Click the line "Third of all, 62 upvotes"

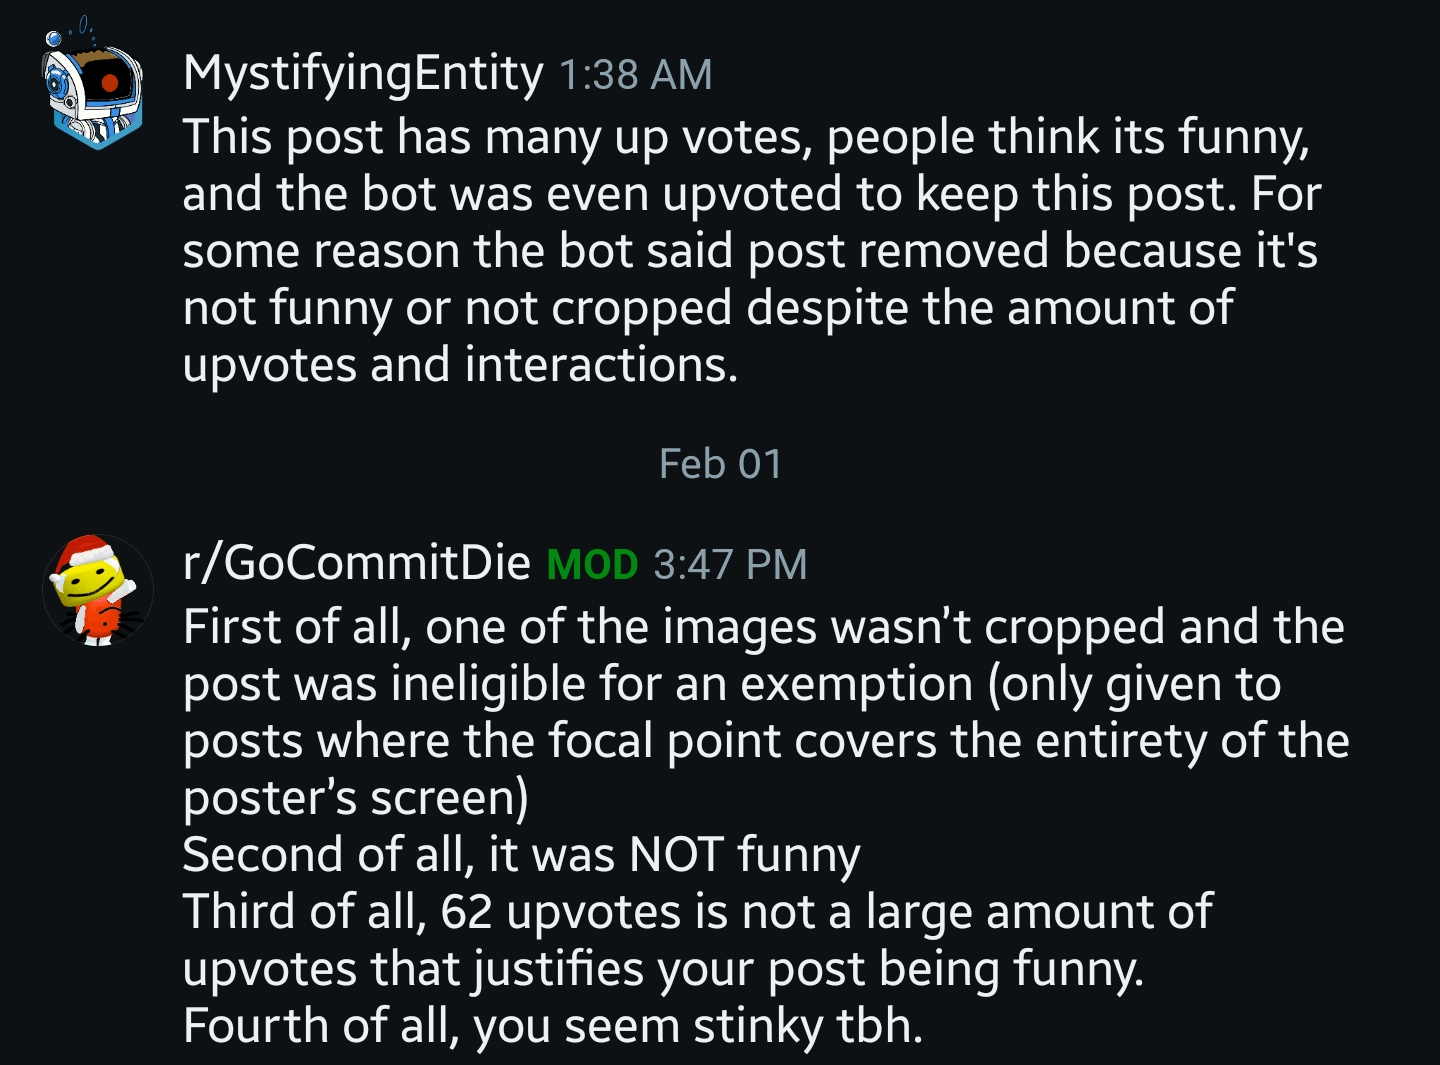coord(697,912)
